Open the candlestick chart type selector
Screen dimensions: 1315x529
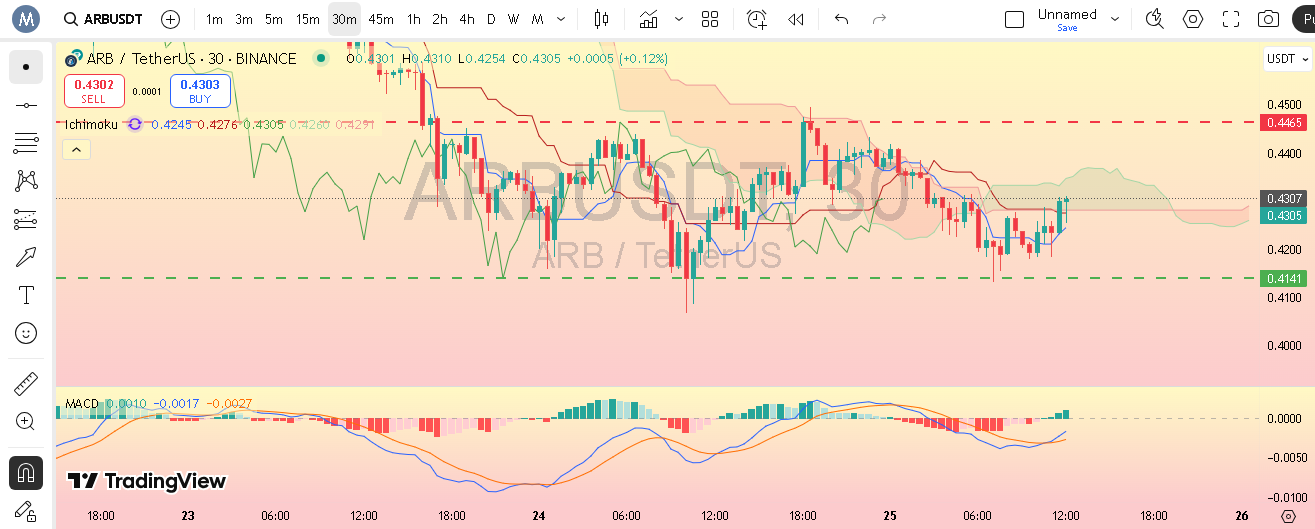(x=601, y=19)
